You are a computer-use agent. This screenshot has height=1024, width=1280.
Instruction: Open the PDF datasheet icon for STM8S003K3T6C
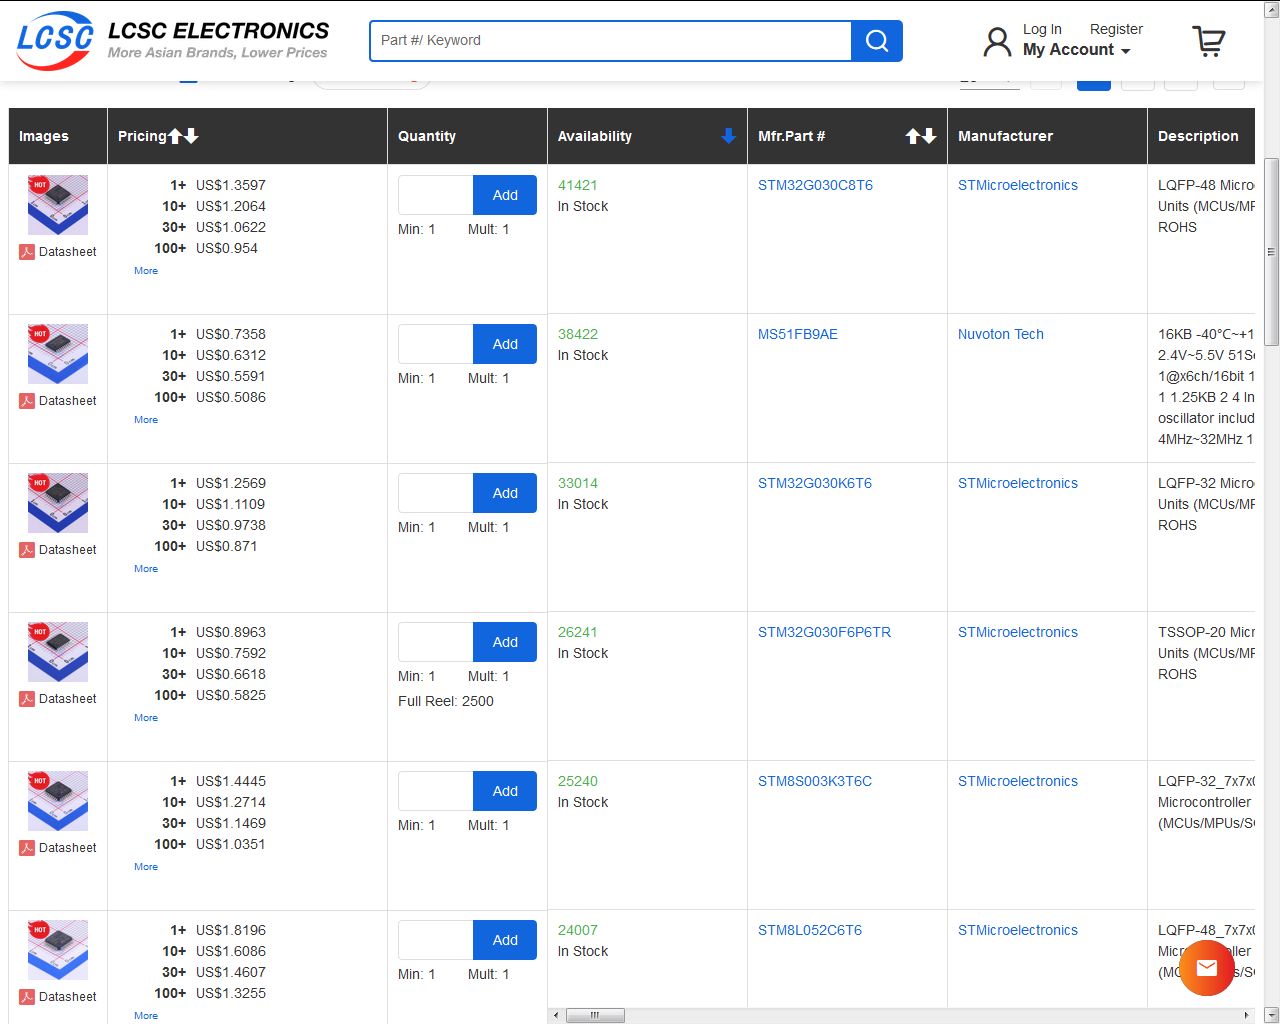click(x=27, y=848)
